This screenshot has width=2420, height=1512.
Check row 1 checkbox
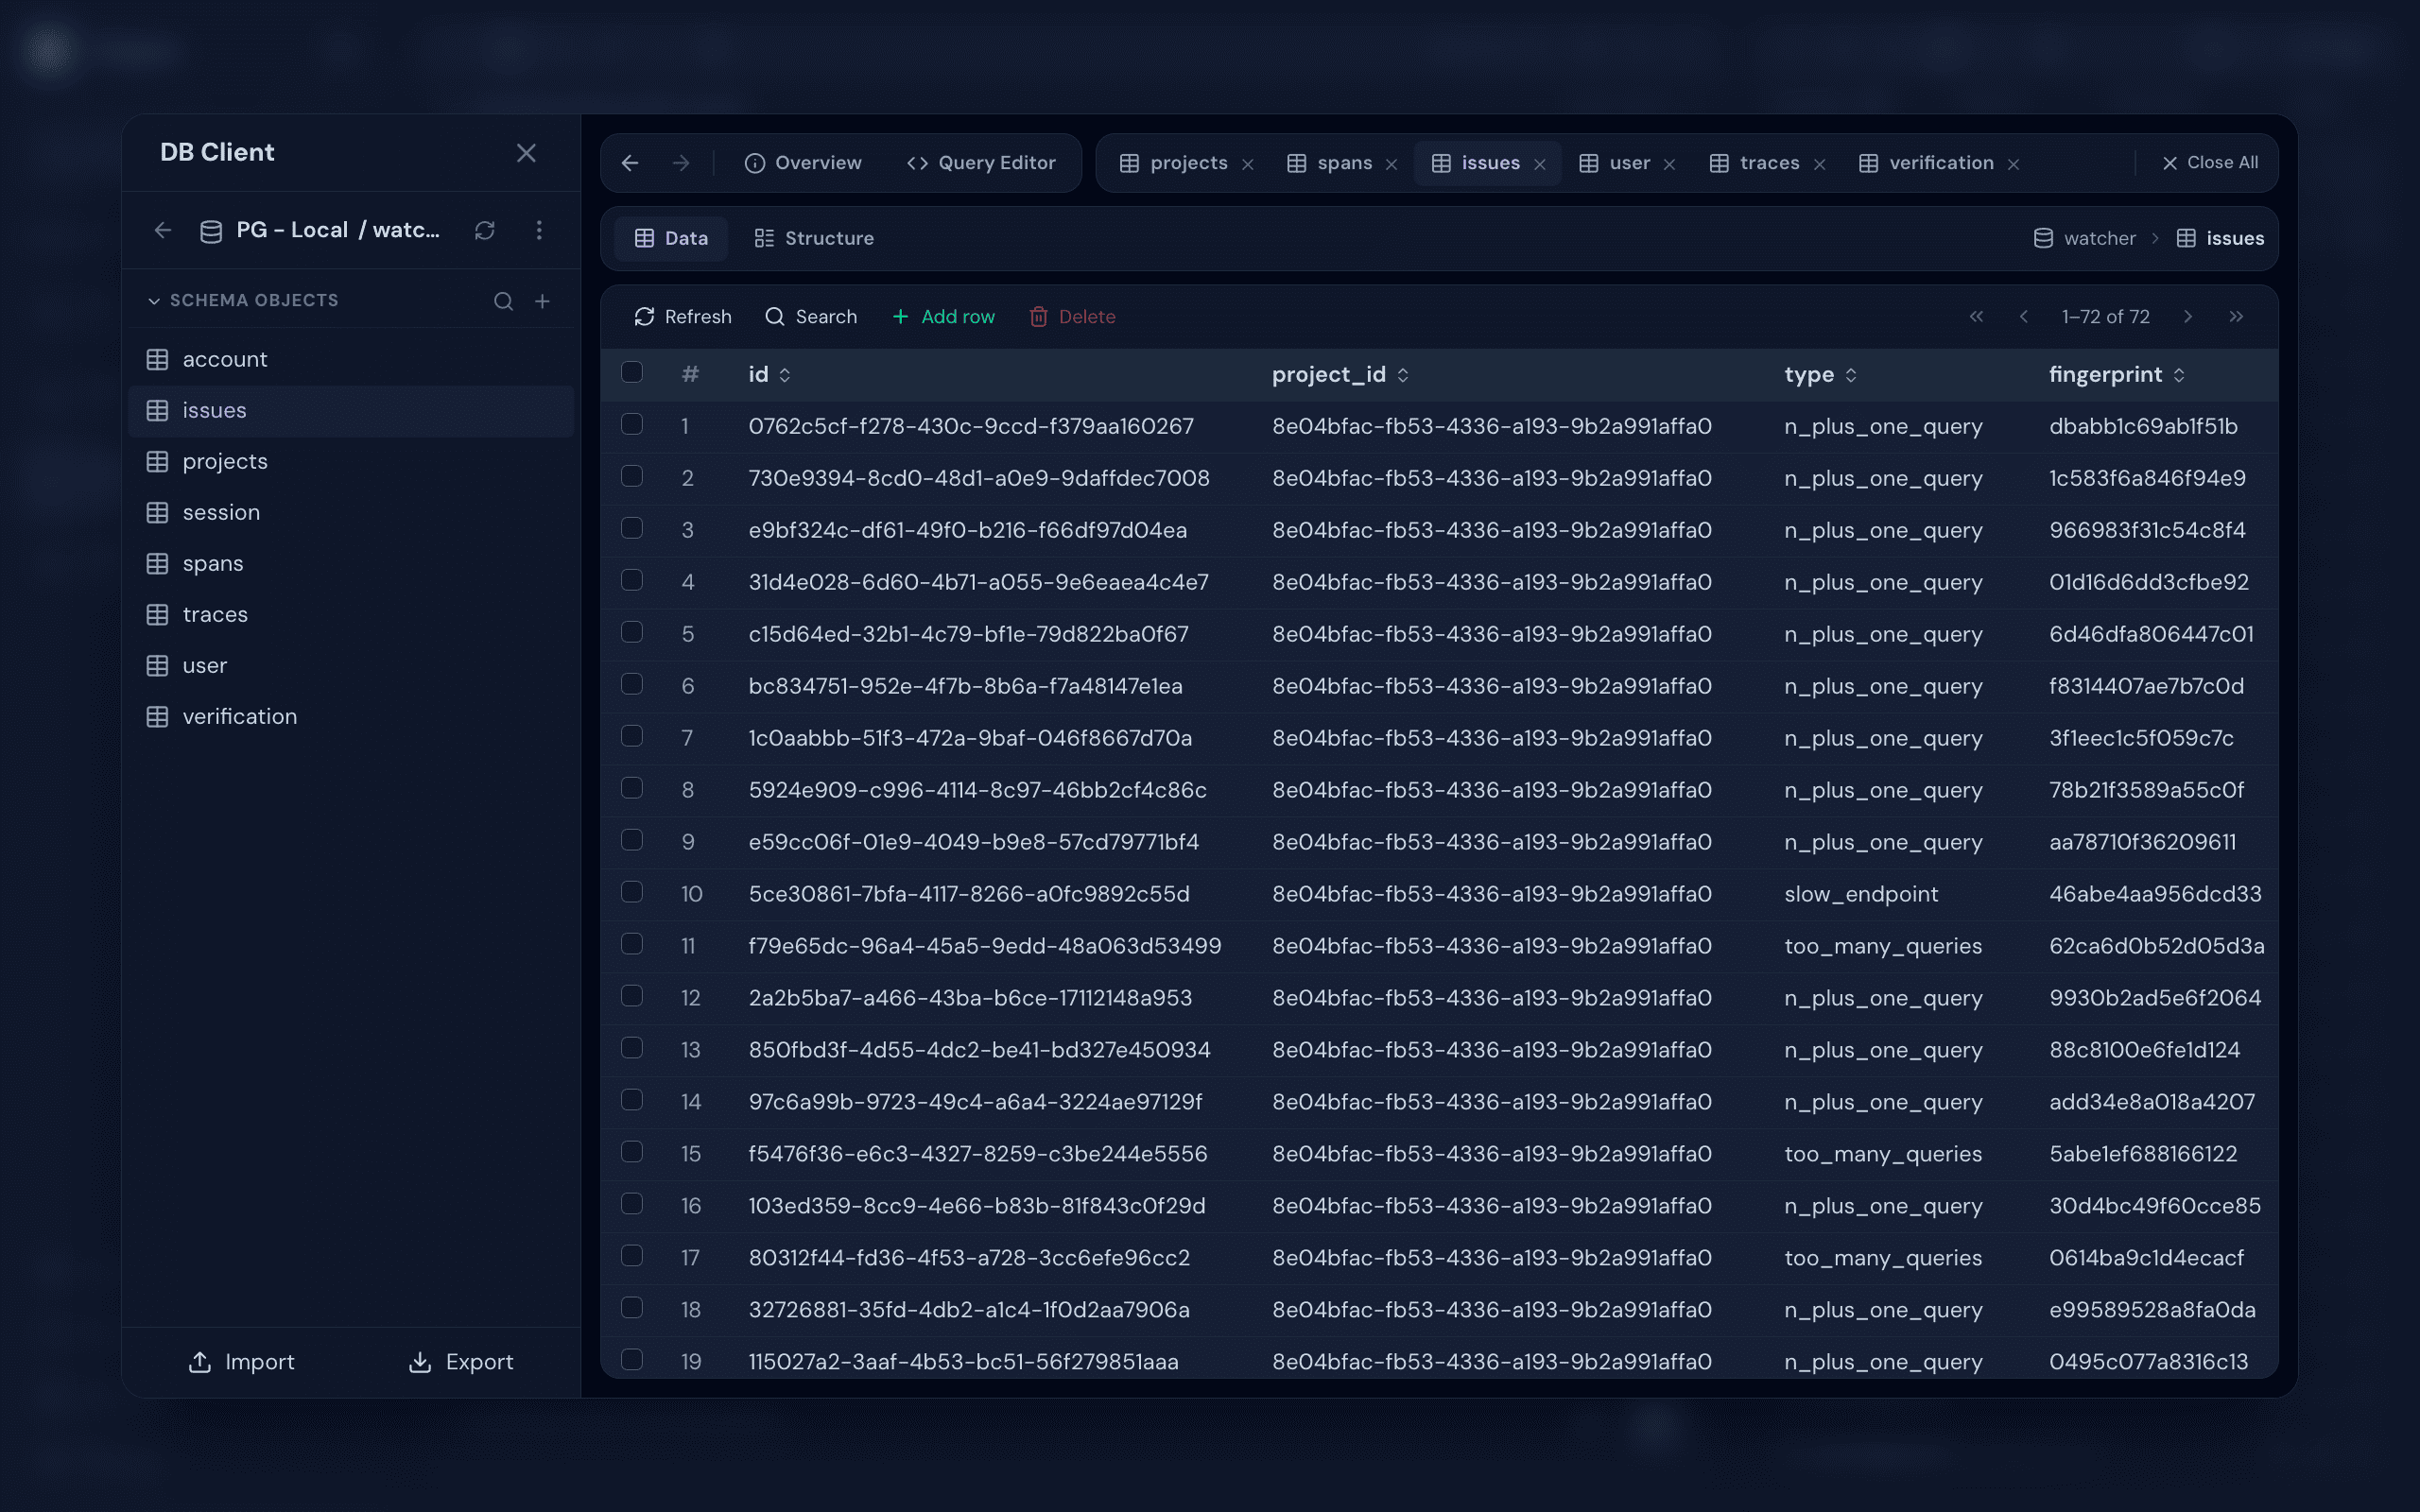click(632, 424)
